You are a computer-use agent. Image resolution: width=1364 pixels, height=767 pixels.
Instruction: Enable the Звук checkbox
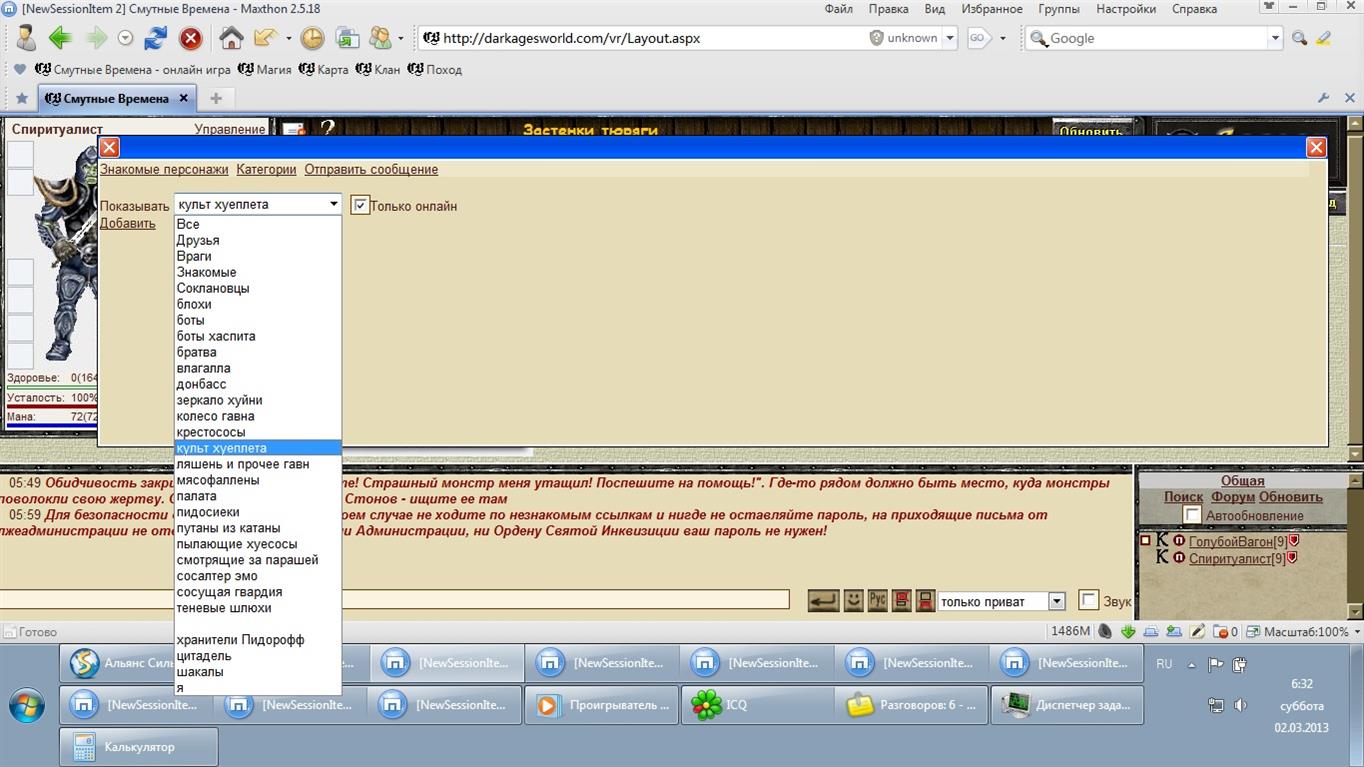click(x=1089, y=600)
